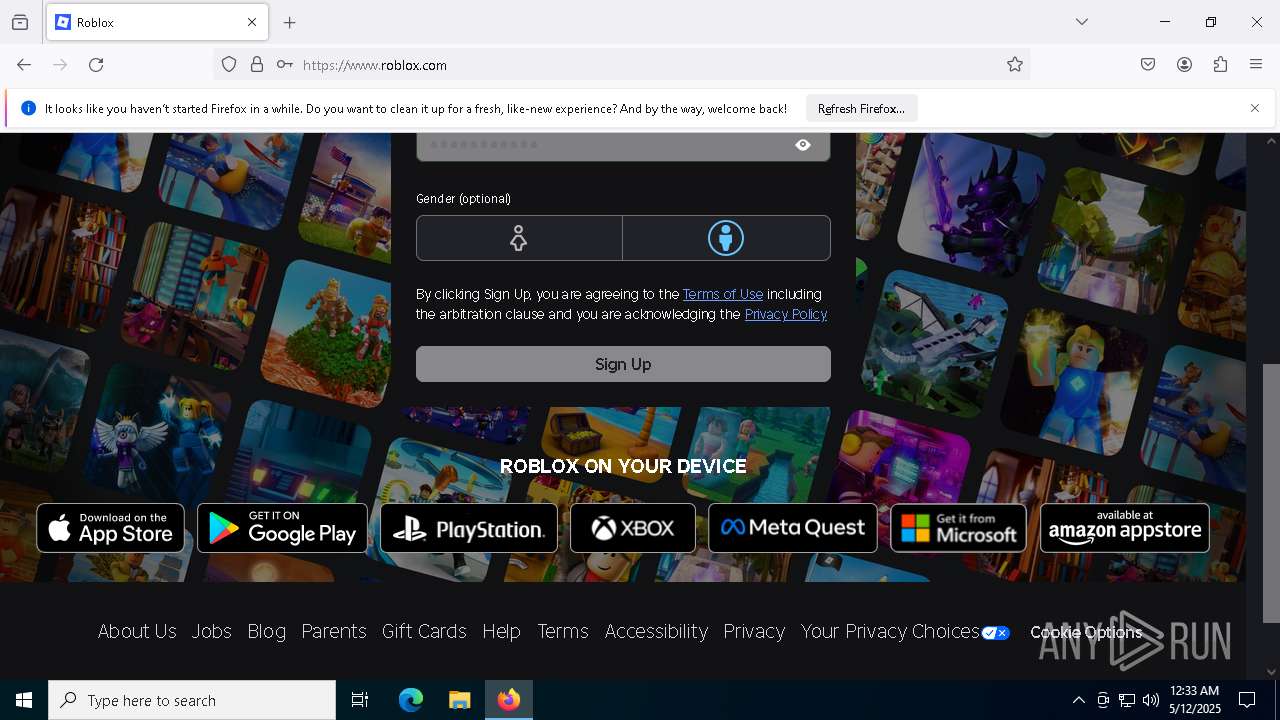Viewport: 1280px width, 720px height.
Task: Open the Amazon Appstore badge
Action: pyautogui.click(x=1125, y=528)
